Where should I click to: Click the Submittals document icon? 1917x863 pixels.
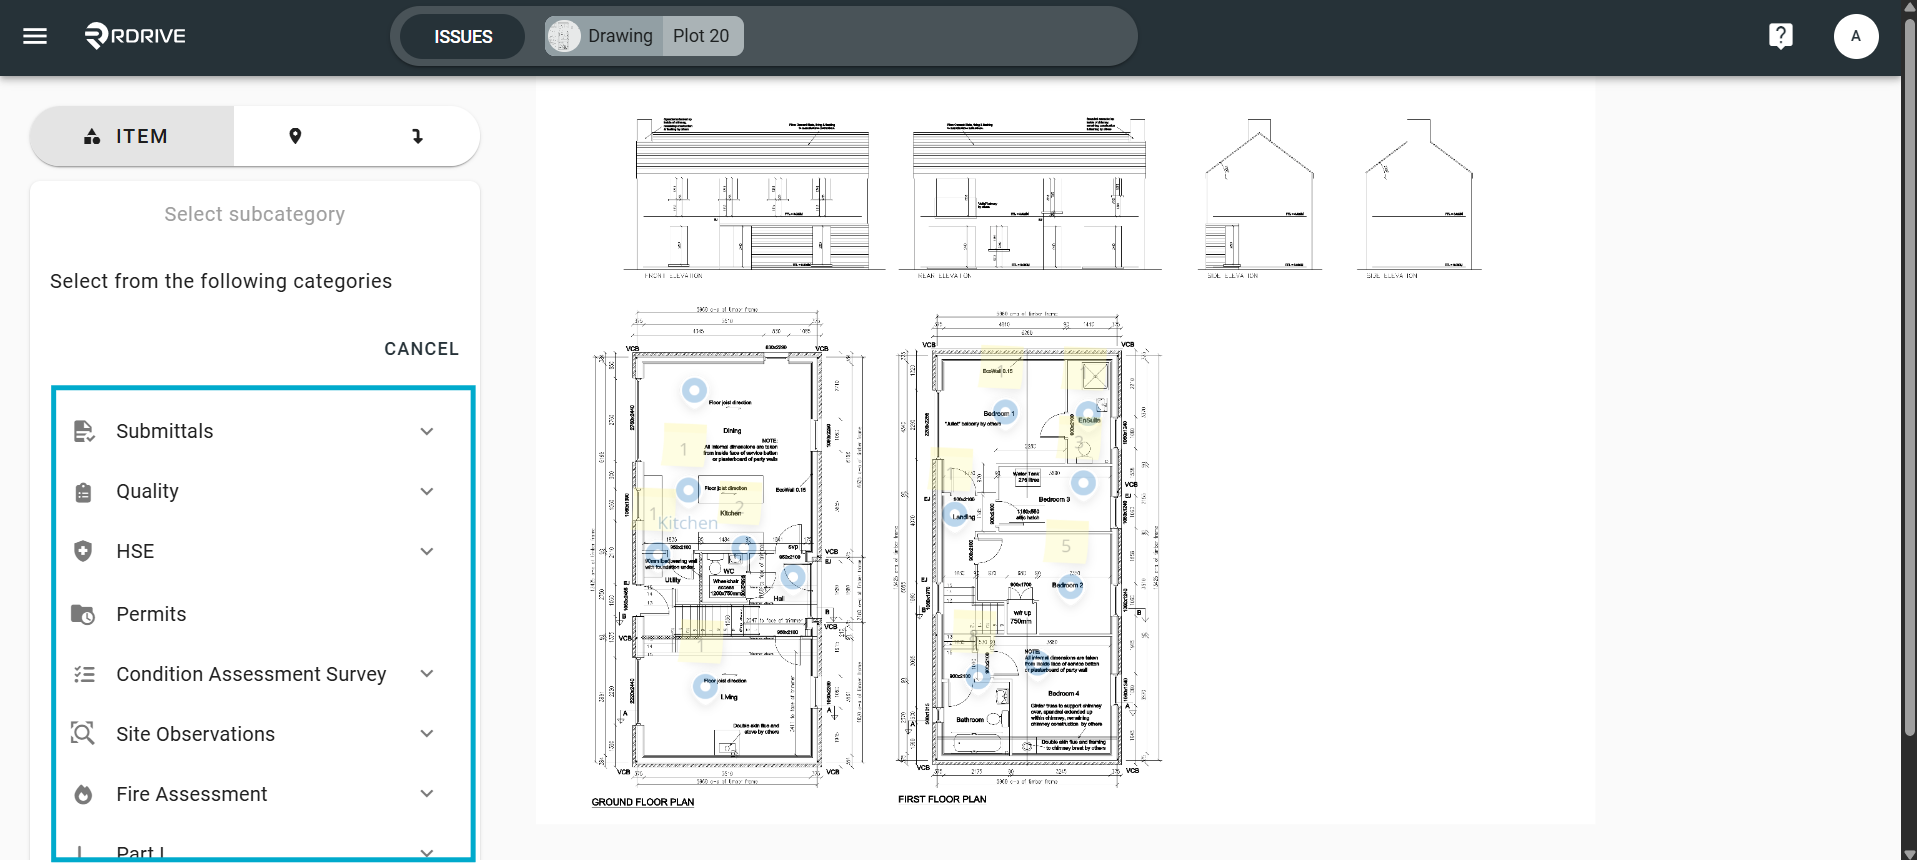(x=84, y=431)
